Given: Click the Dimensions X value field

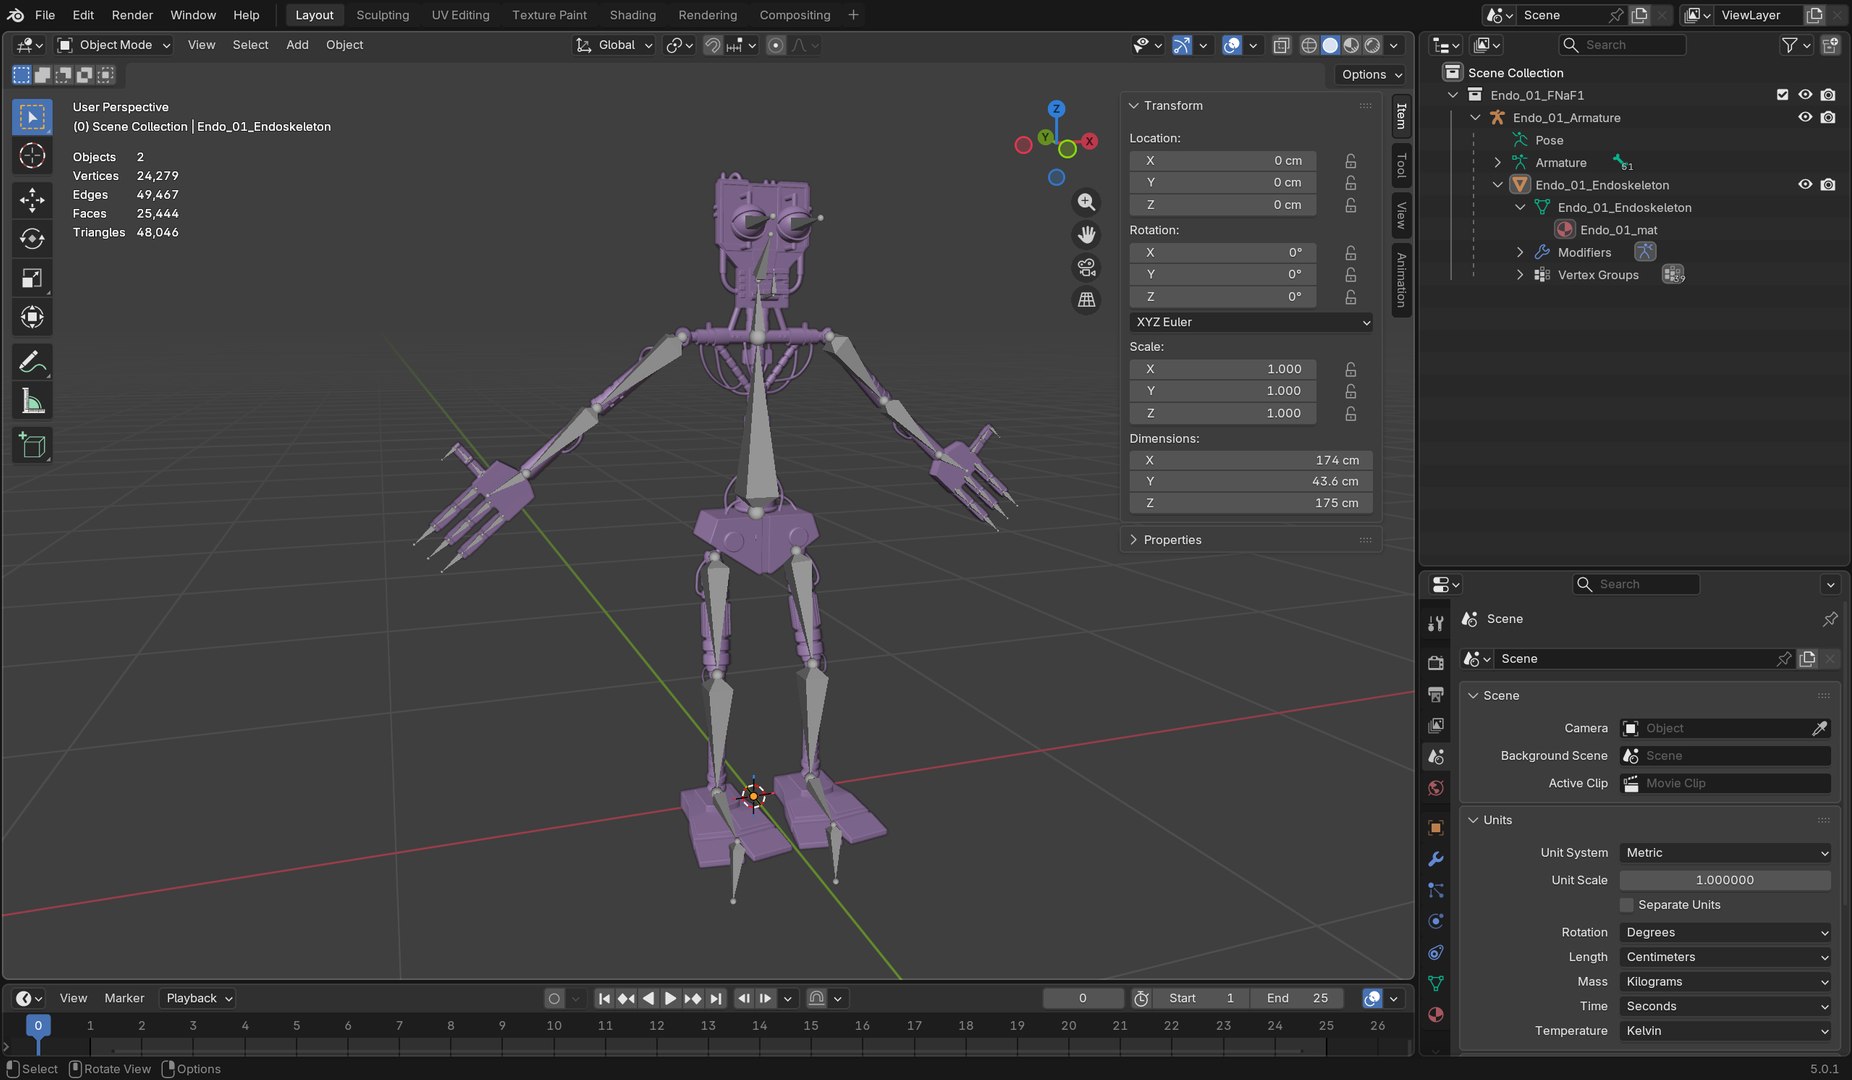Looking at the screenshot, I should [1251, 460].
